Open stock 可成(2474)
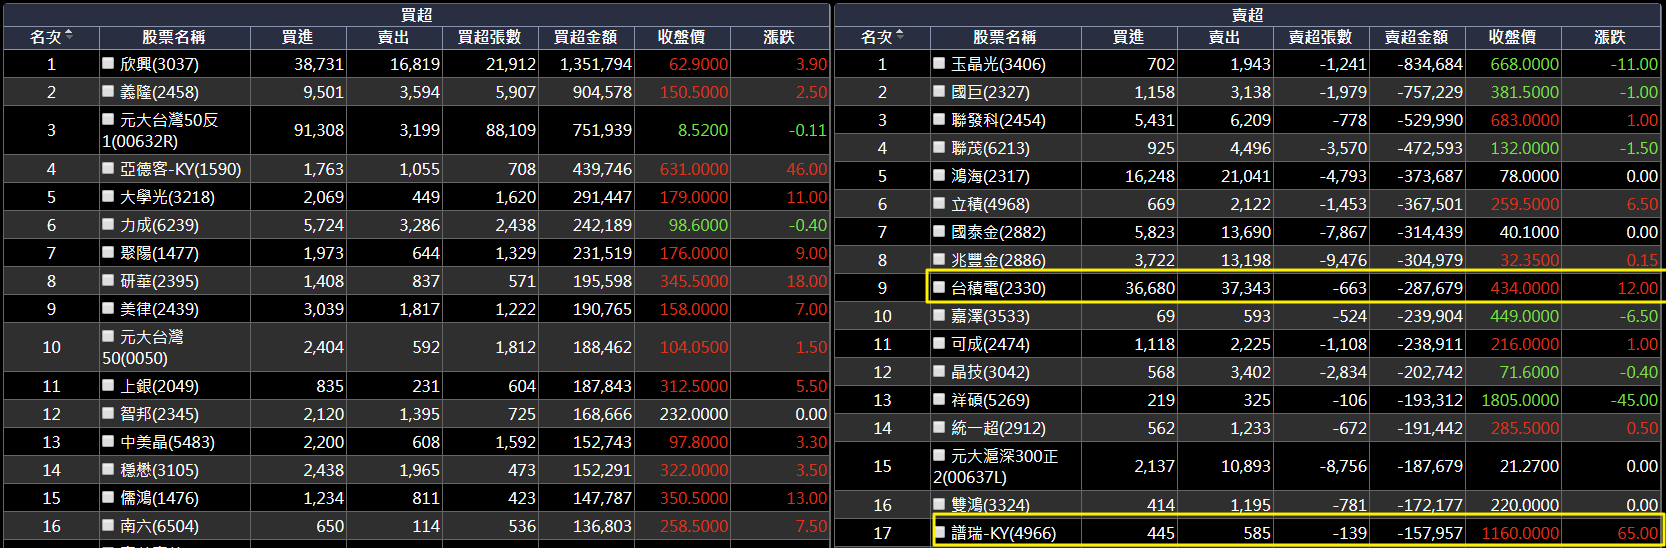Viewport: 1666px width, 548px height. pyautogui.click(x=990, y=344)
